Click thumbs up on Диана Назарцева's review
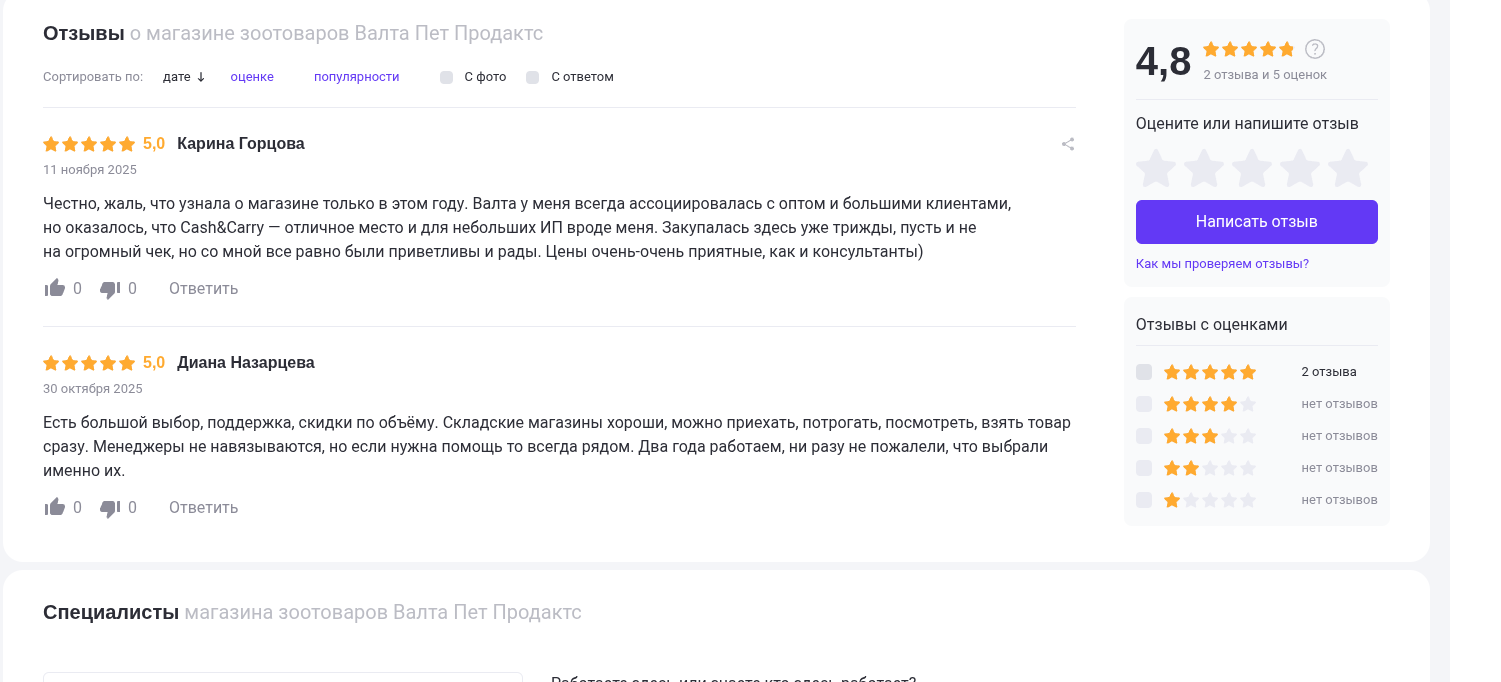 (54, 508)
